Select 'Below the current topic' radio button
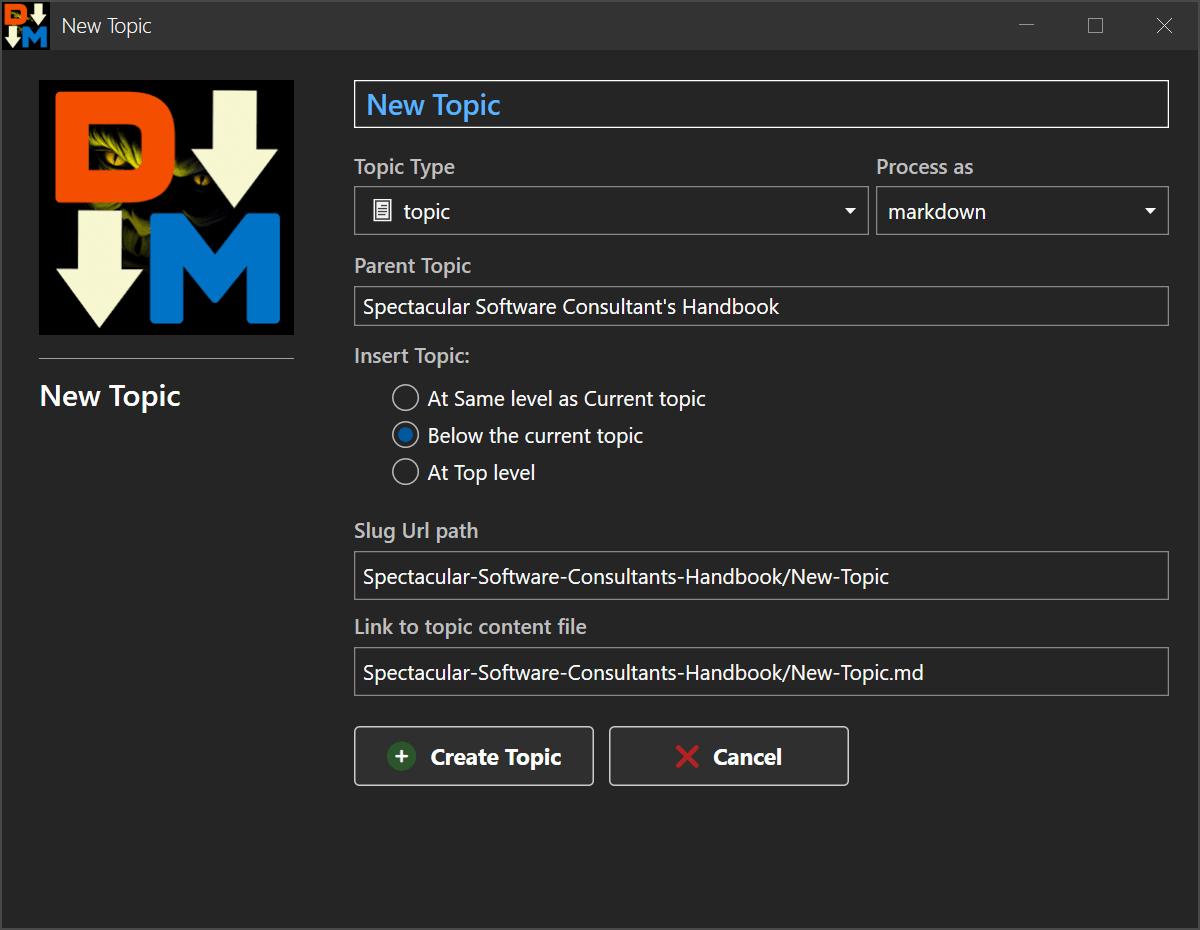The height and width of the screenshot is (930, 1200). pyautogui.click(x=405, y=435)
